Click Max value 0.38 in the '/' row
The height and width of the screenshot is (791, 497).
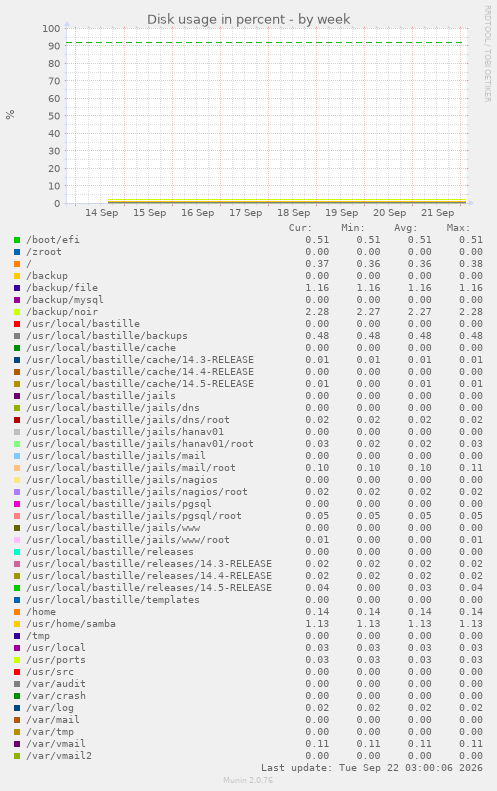pyautogui.click(x=471, y=264)
